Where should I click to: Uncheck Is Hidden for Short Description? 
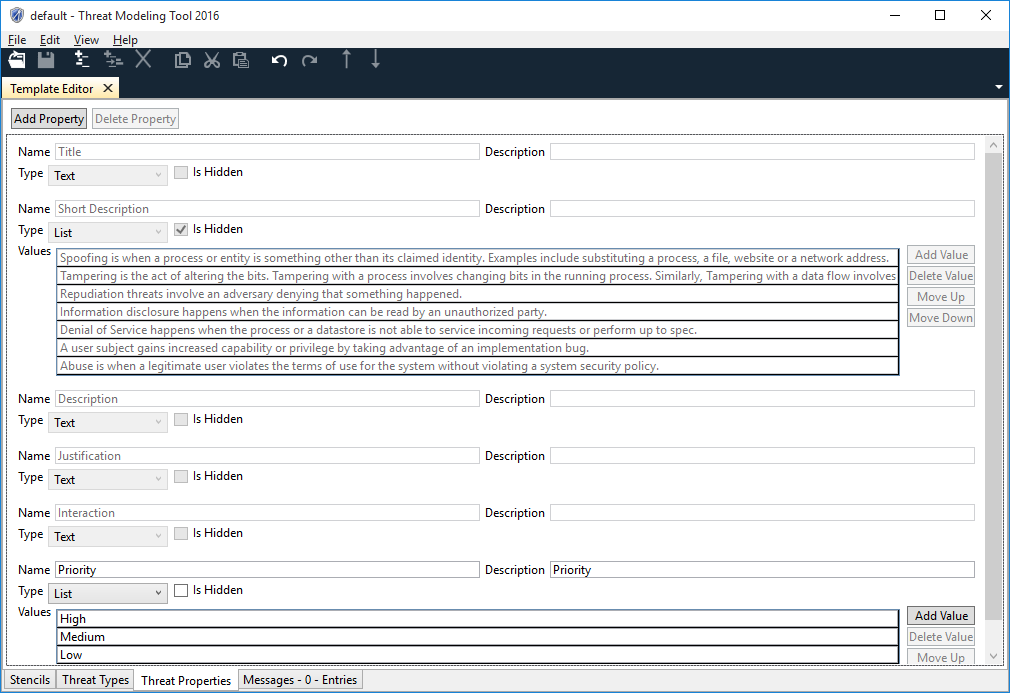pos(180,229)
